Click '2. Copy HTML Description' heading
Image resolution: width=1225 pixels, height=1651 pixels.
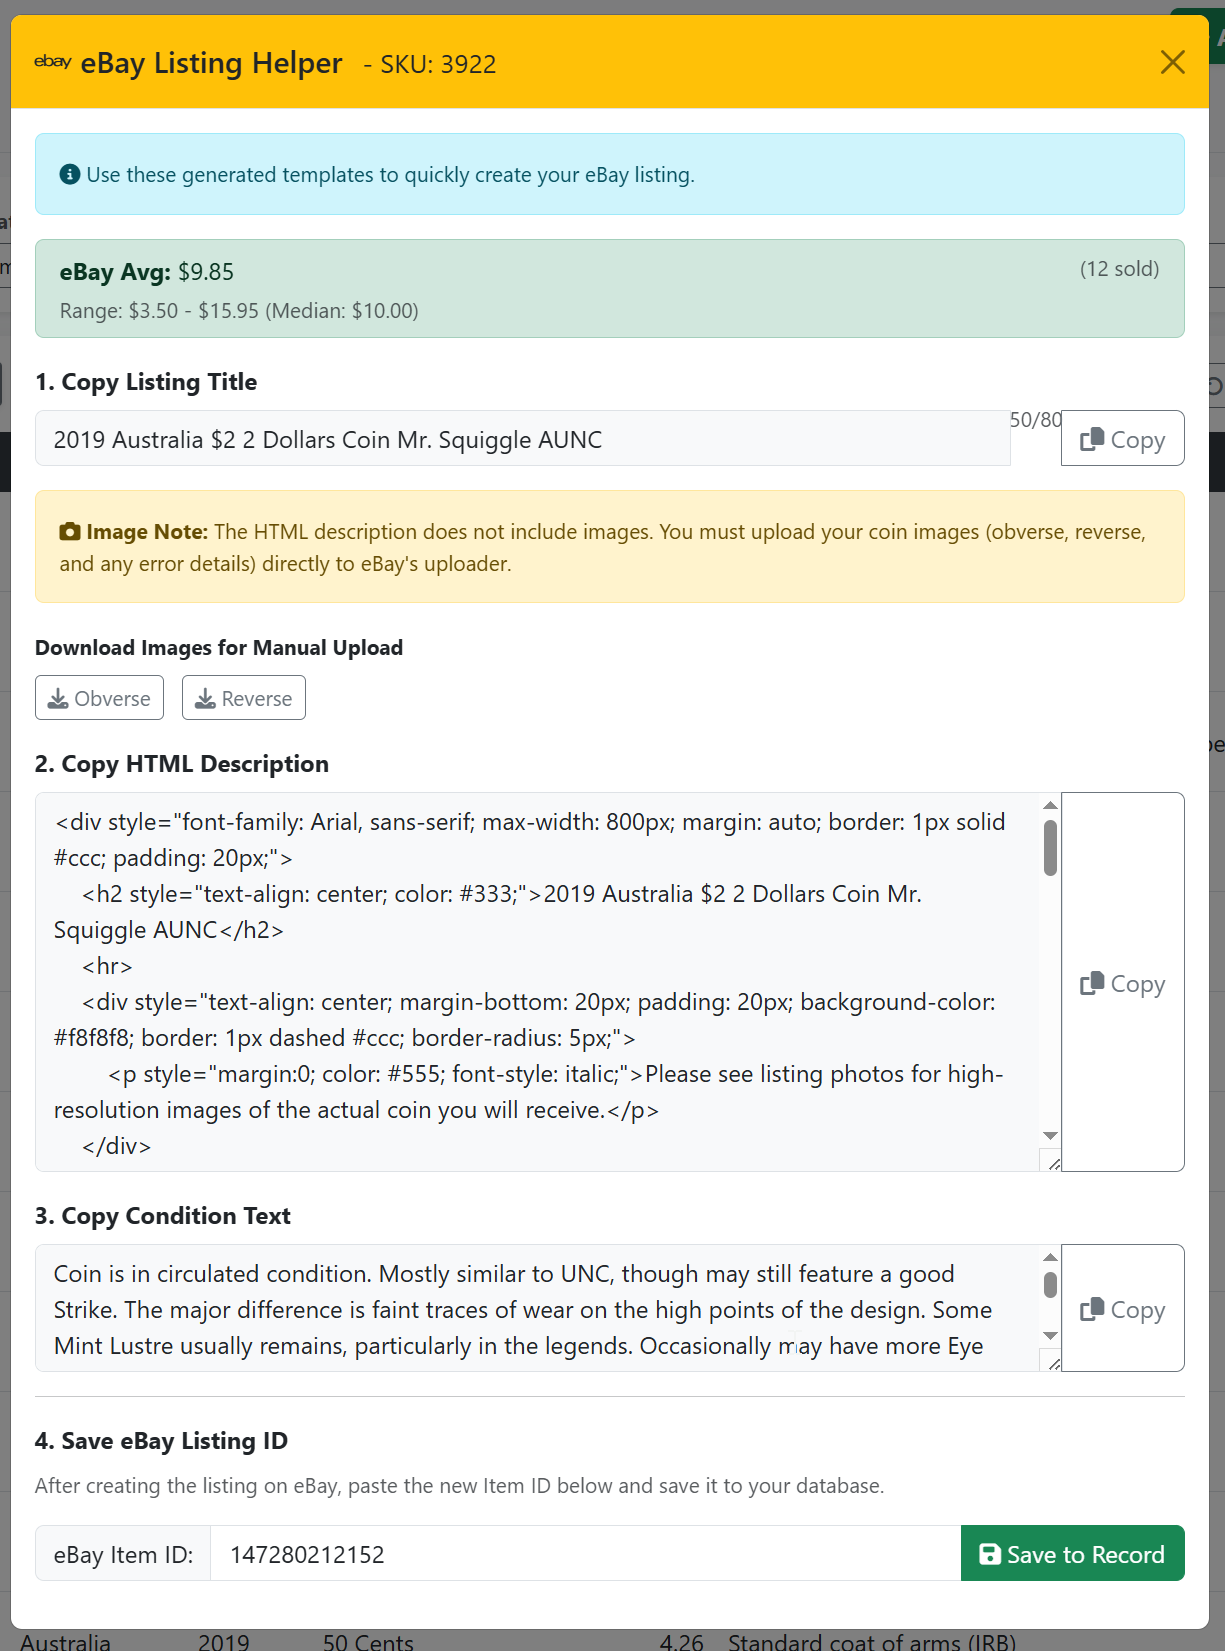182,764
